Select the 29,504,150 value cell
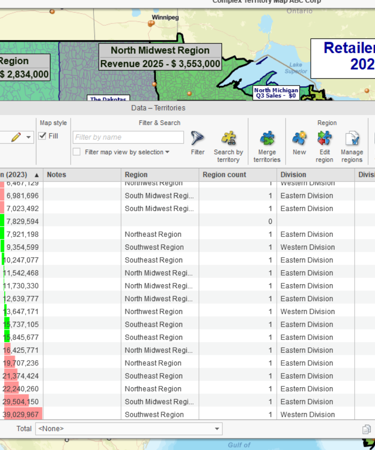The image size is (375, 450). tap(21, 402)
